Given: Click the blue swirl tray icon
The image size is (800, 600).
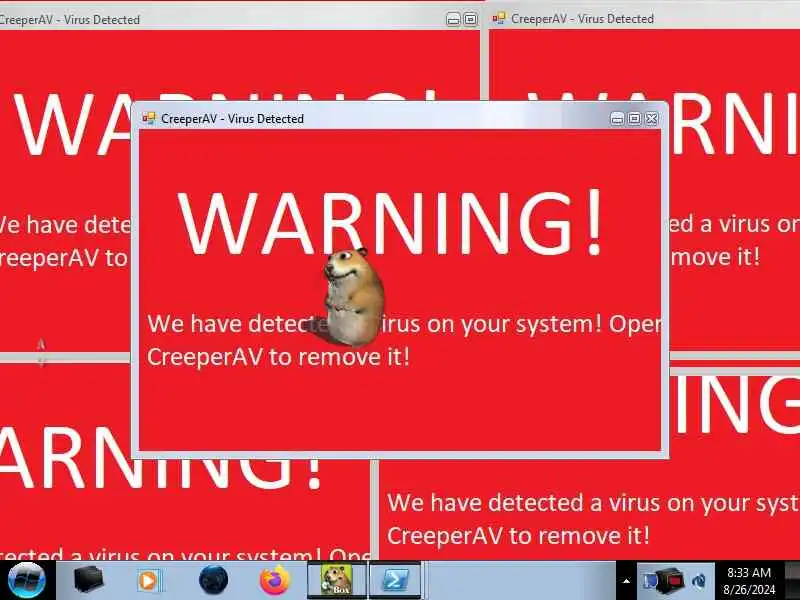Looking at the screenshot, I should pyautogui.click(x=699, y=581).
